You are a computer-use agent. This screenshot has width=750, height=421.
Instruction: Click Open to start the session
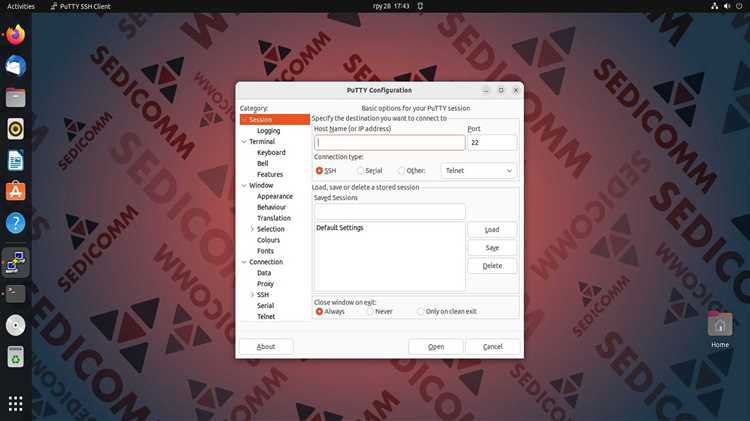436,347
